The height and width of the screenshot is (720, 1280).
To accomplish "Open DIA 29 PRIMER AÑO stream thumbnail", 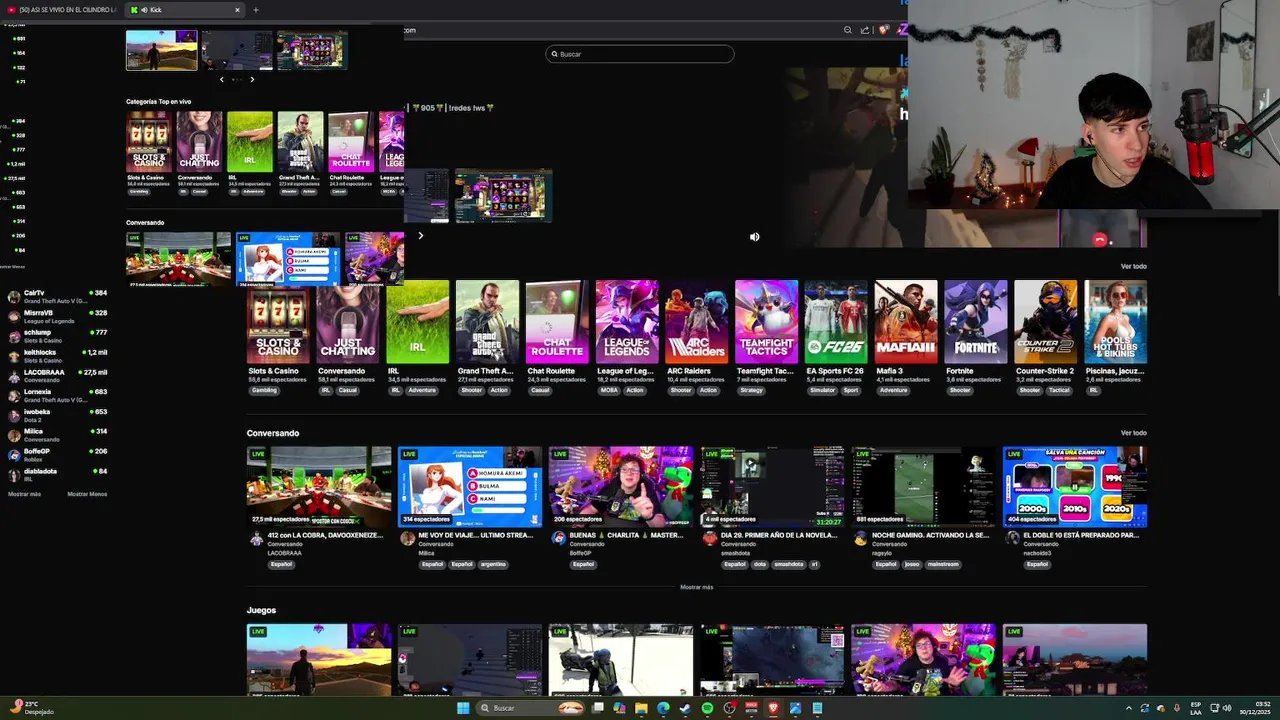I will 772,487.
